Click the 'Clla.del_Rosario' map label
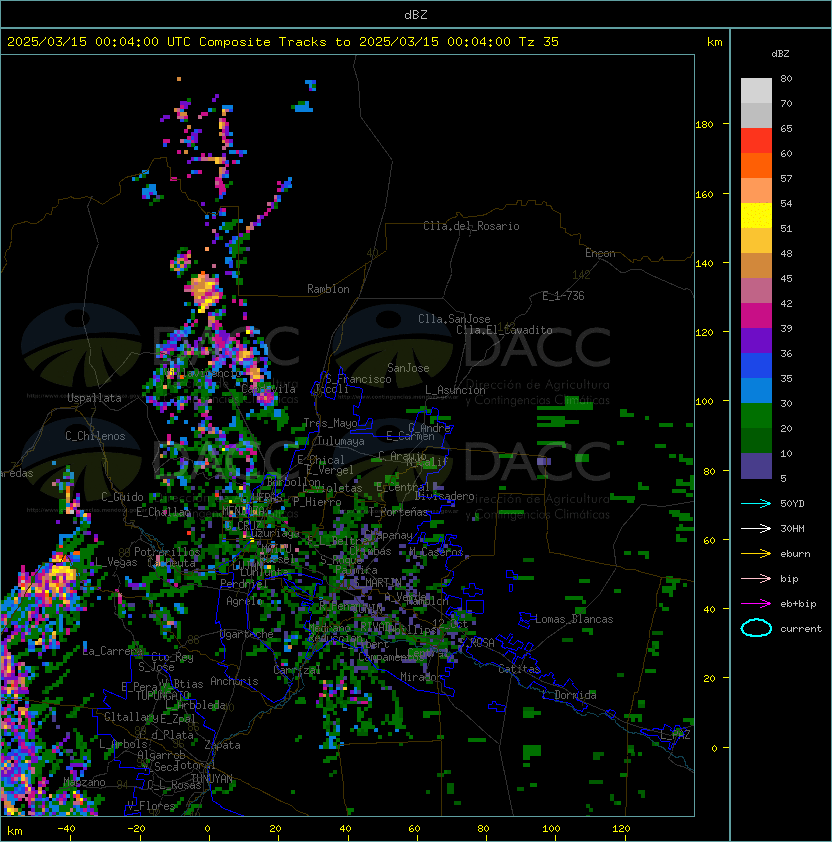 coord(471,226)
